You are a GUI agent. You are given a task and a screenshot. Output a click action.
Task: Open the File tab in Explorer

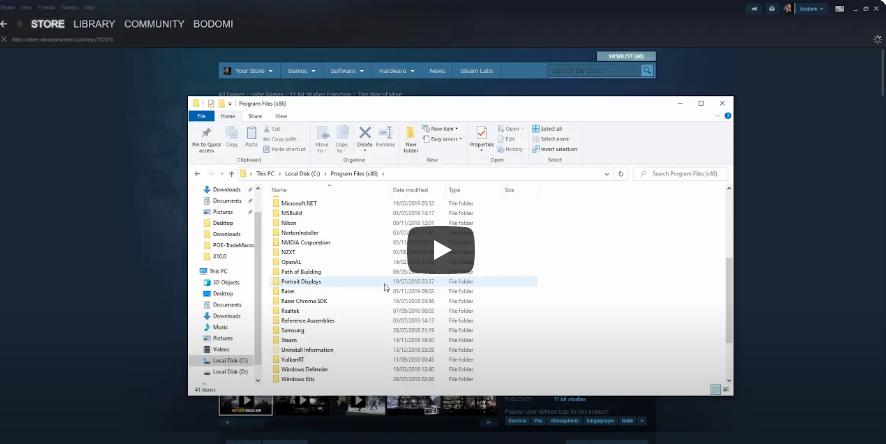pos(201,116)
